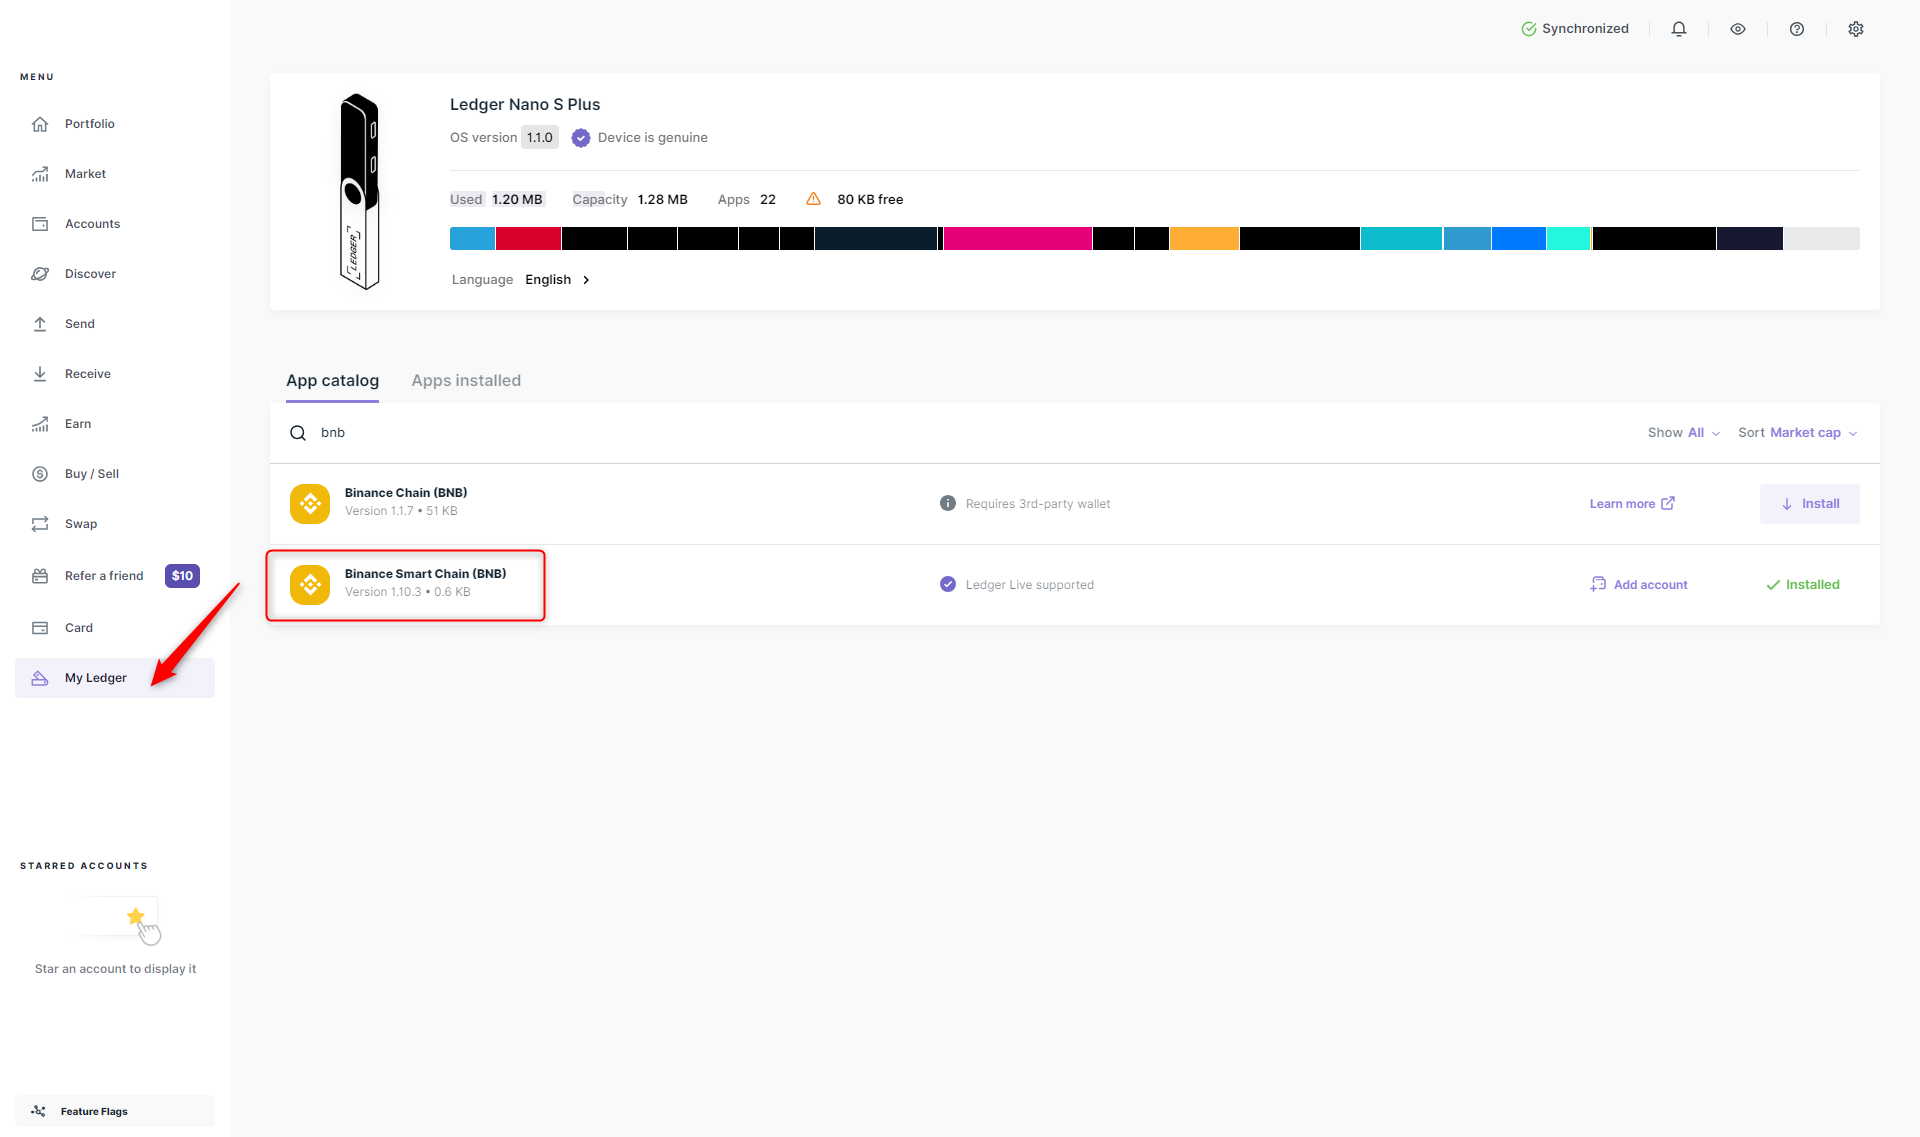The width and height of the screenshot is (1920, 1137).
Task: Click the Ledger Nano S Plus heading
Action: tap(525, 105)
